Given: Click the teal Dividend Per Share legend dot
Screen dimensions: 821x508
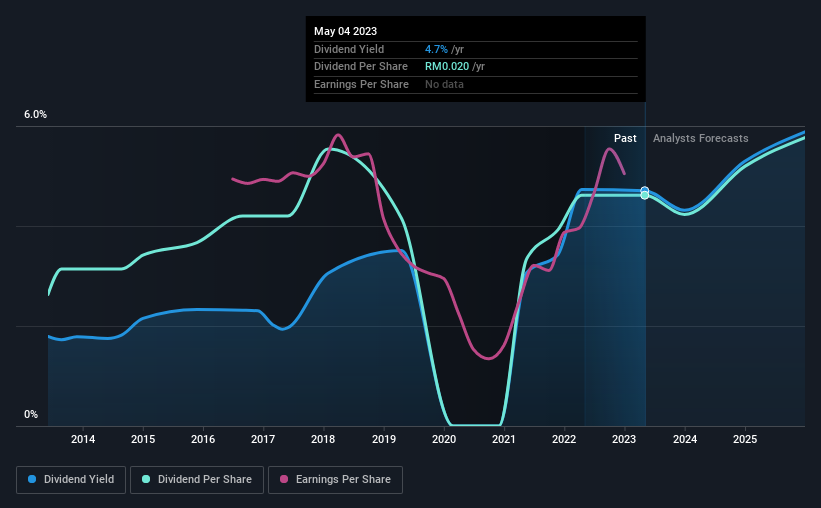Looking at the screenshot, I should 146,479.
